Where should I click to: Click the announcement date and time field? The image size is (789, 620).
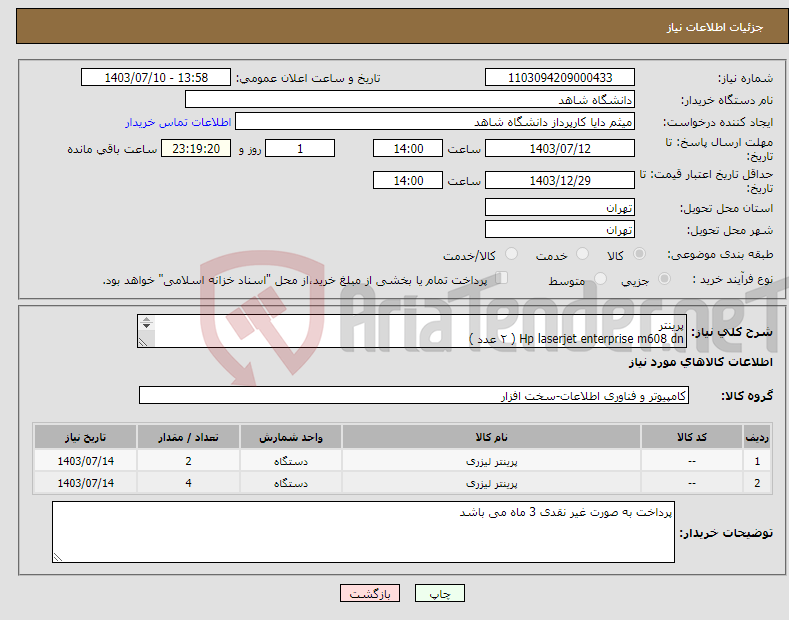coord(156,78)
